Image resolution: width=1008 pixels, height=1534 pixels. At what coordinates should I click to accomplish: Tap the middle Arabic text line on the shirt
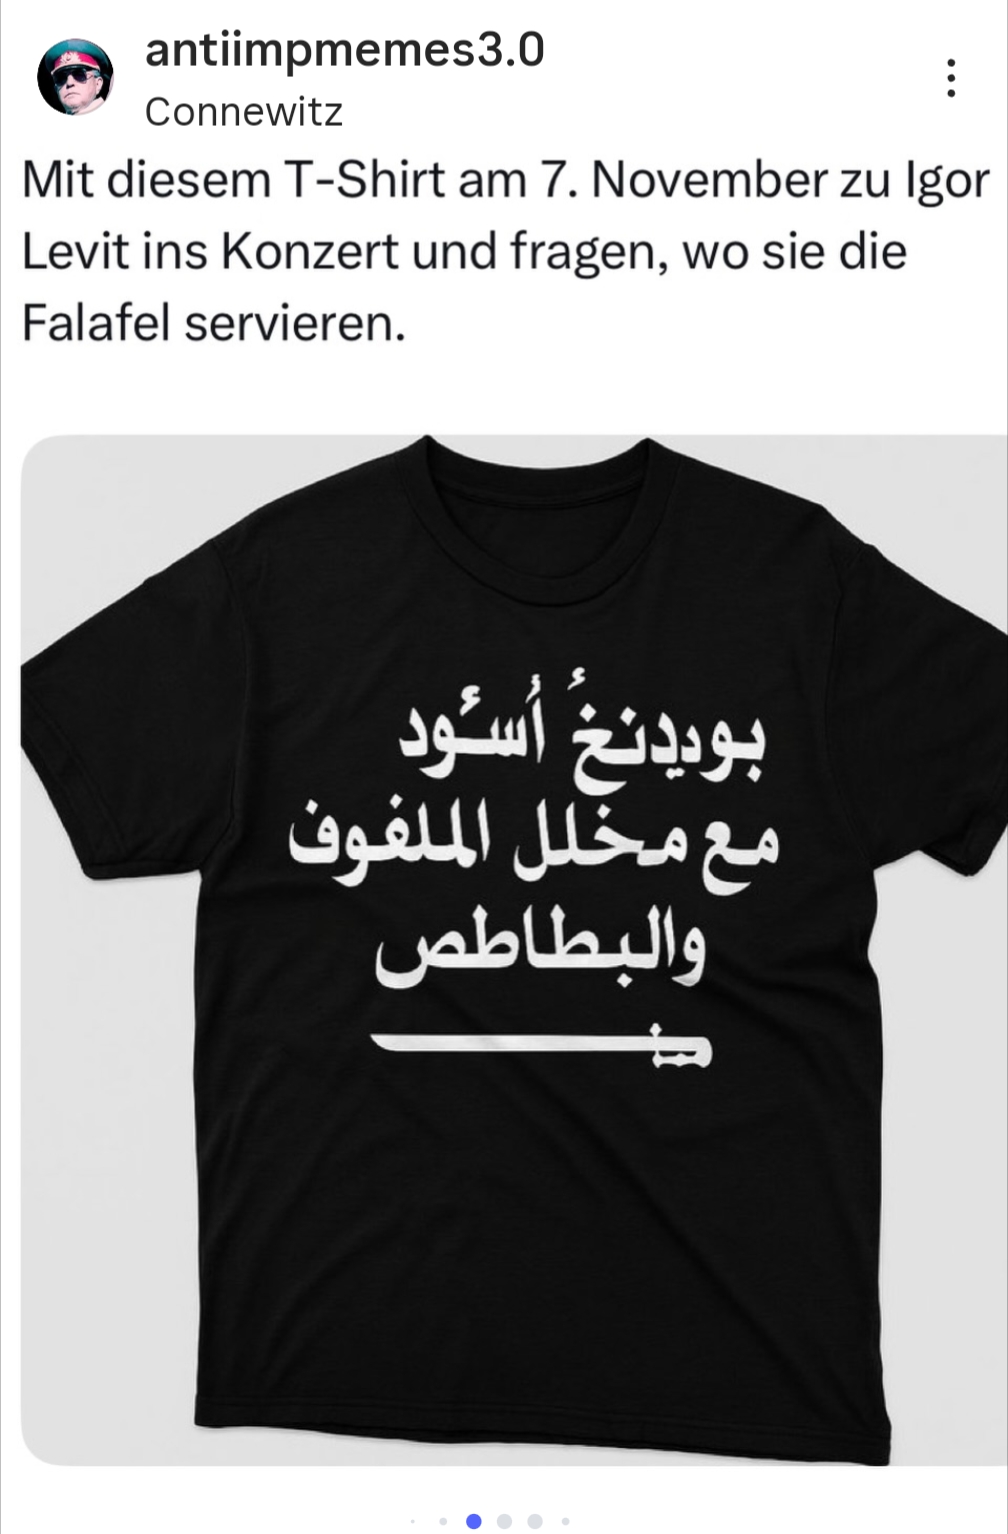tap(533, 845)
